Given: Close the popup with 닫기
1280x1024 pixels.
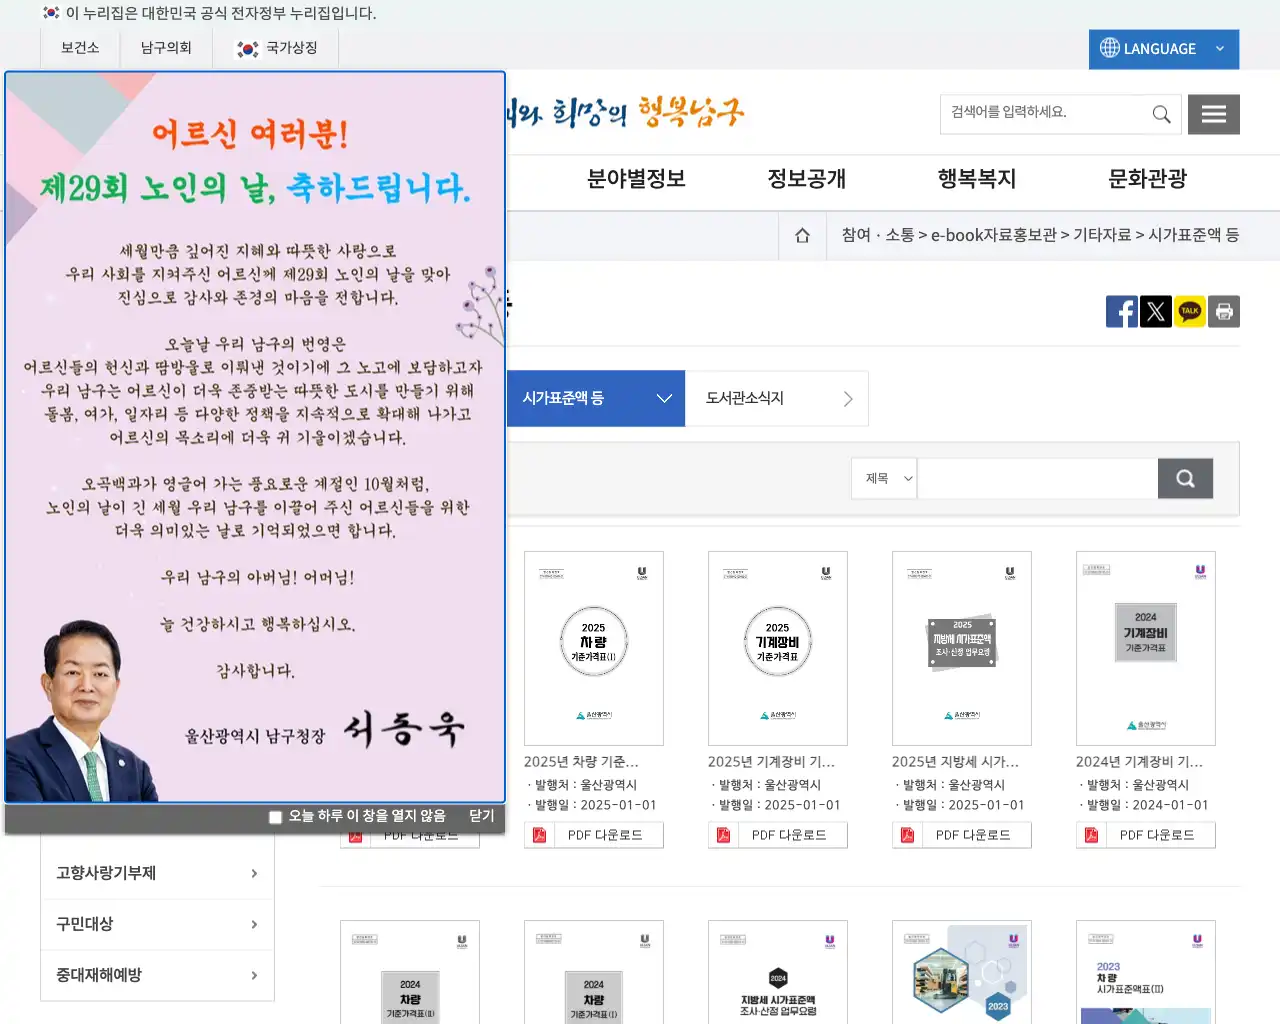Looking at the screenshot, I should point(482,816).
